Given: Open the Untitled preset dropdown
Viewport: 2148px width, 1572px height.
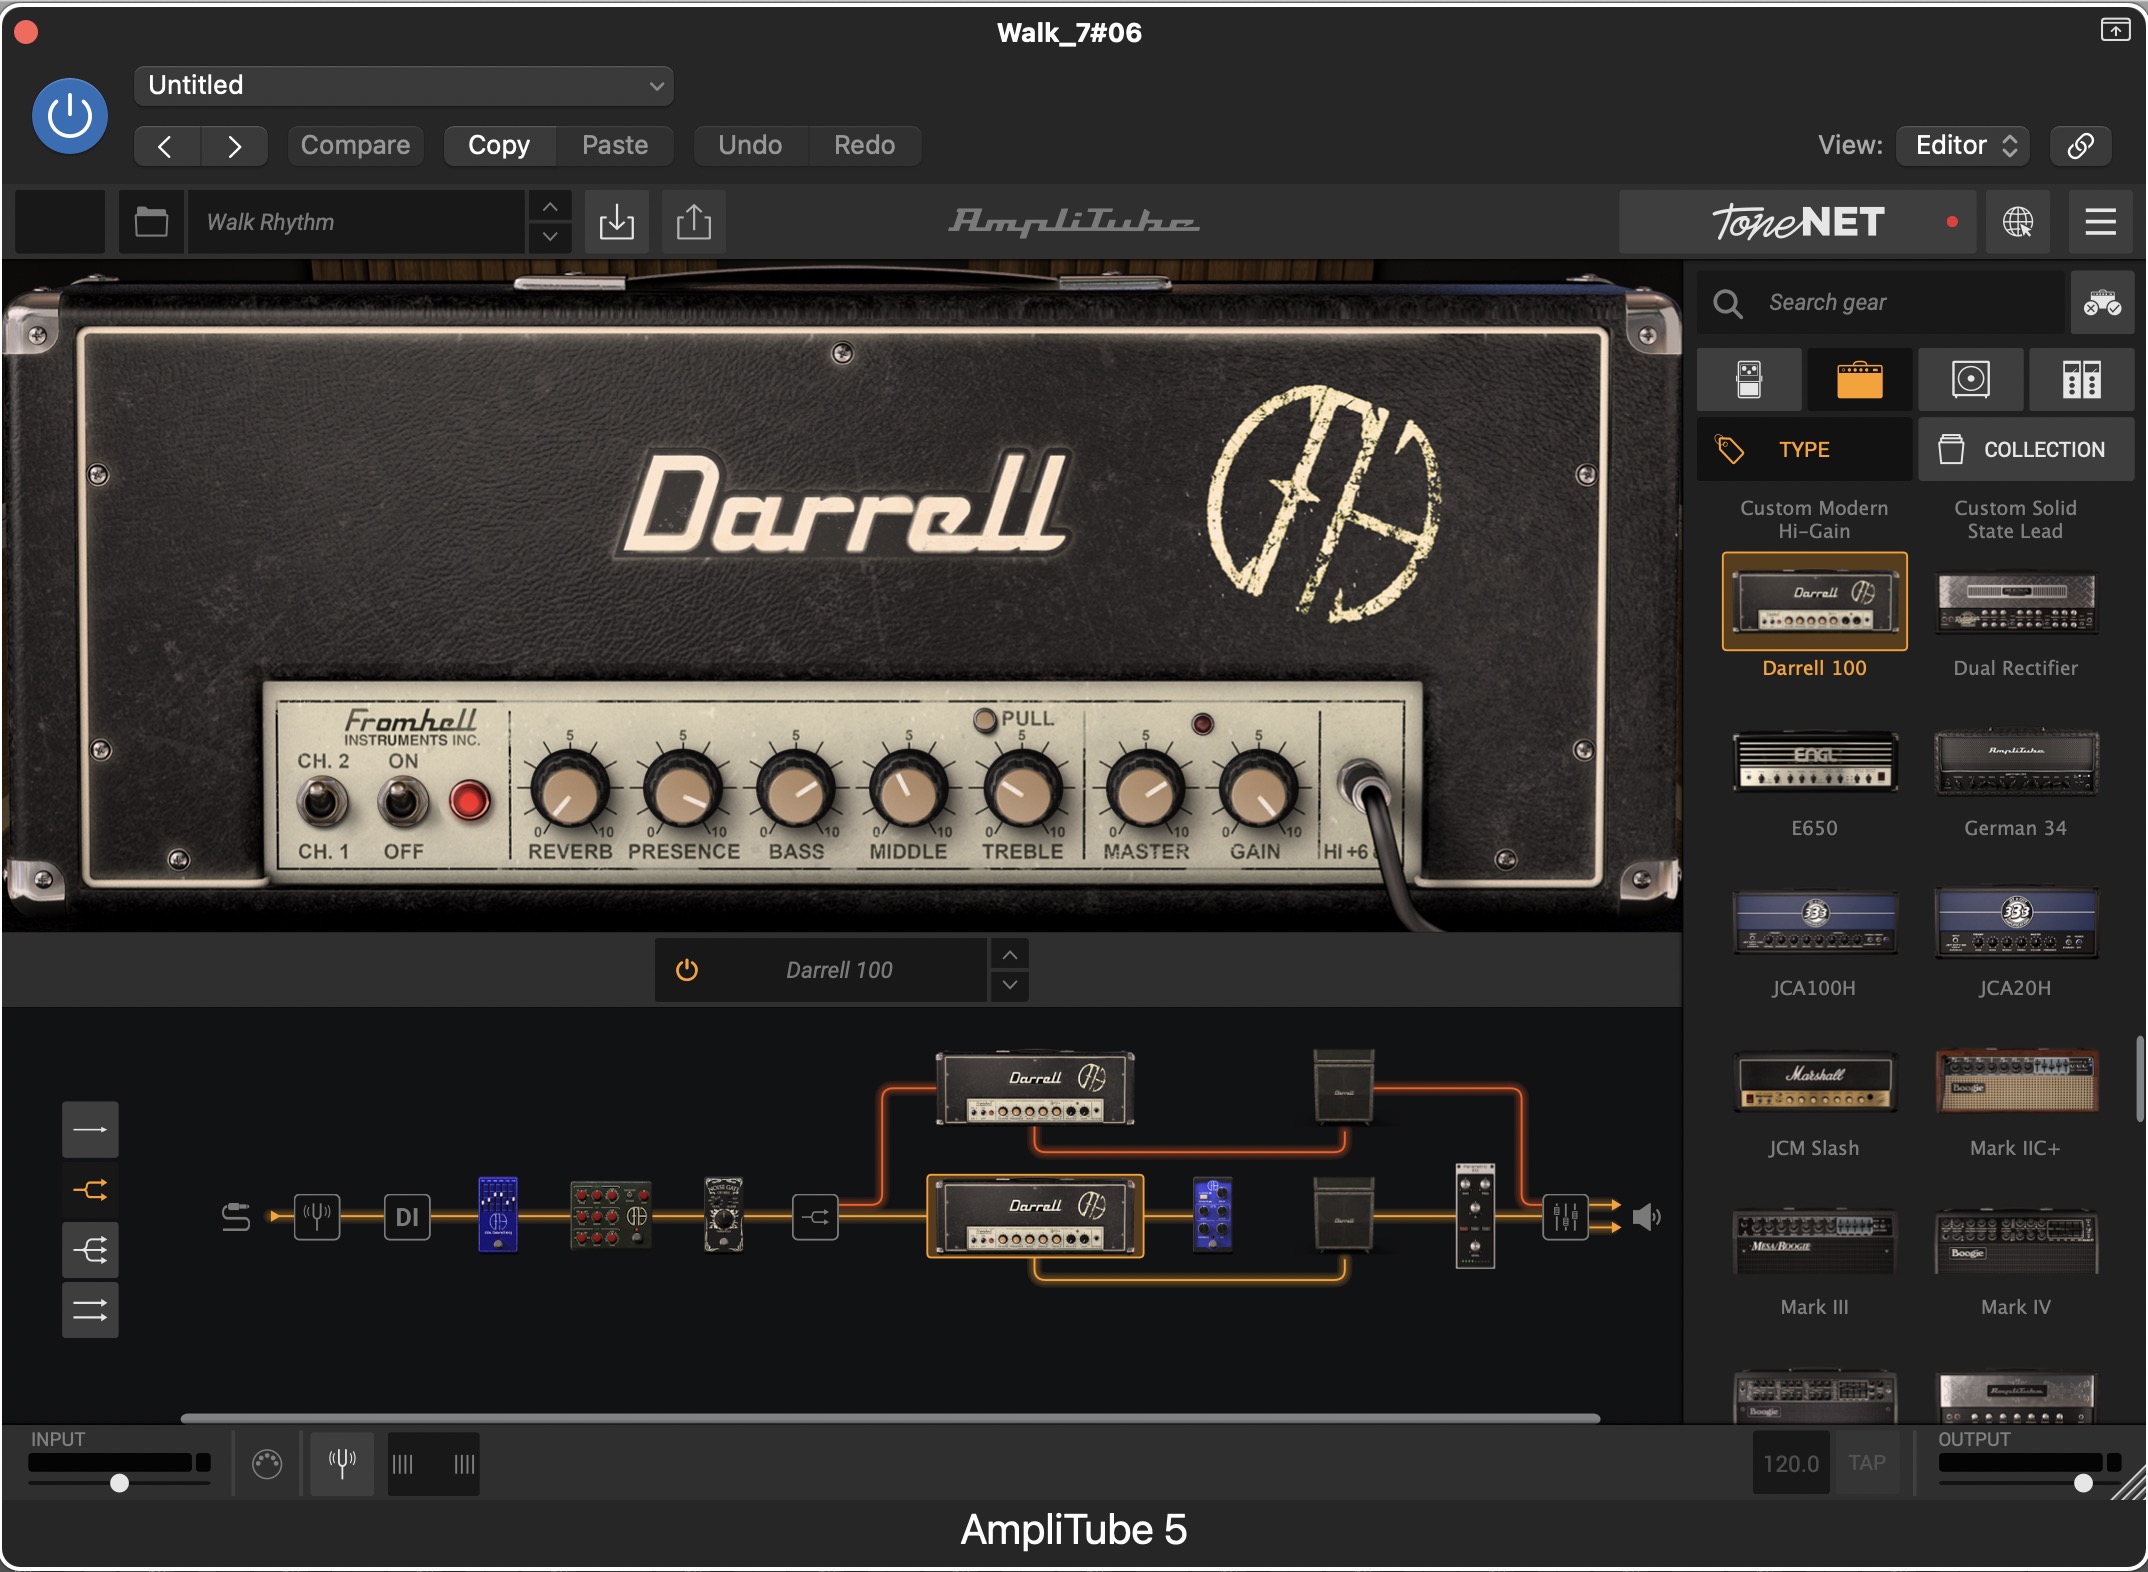Looking at the screenshot, I should pyautogui.click(x=403, y=85).
